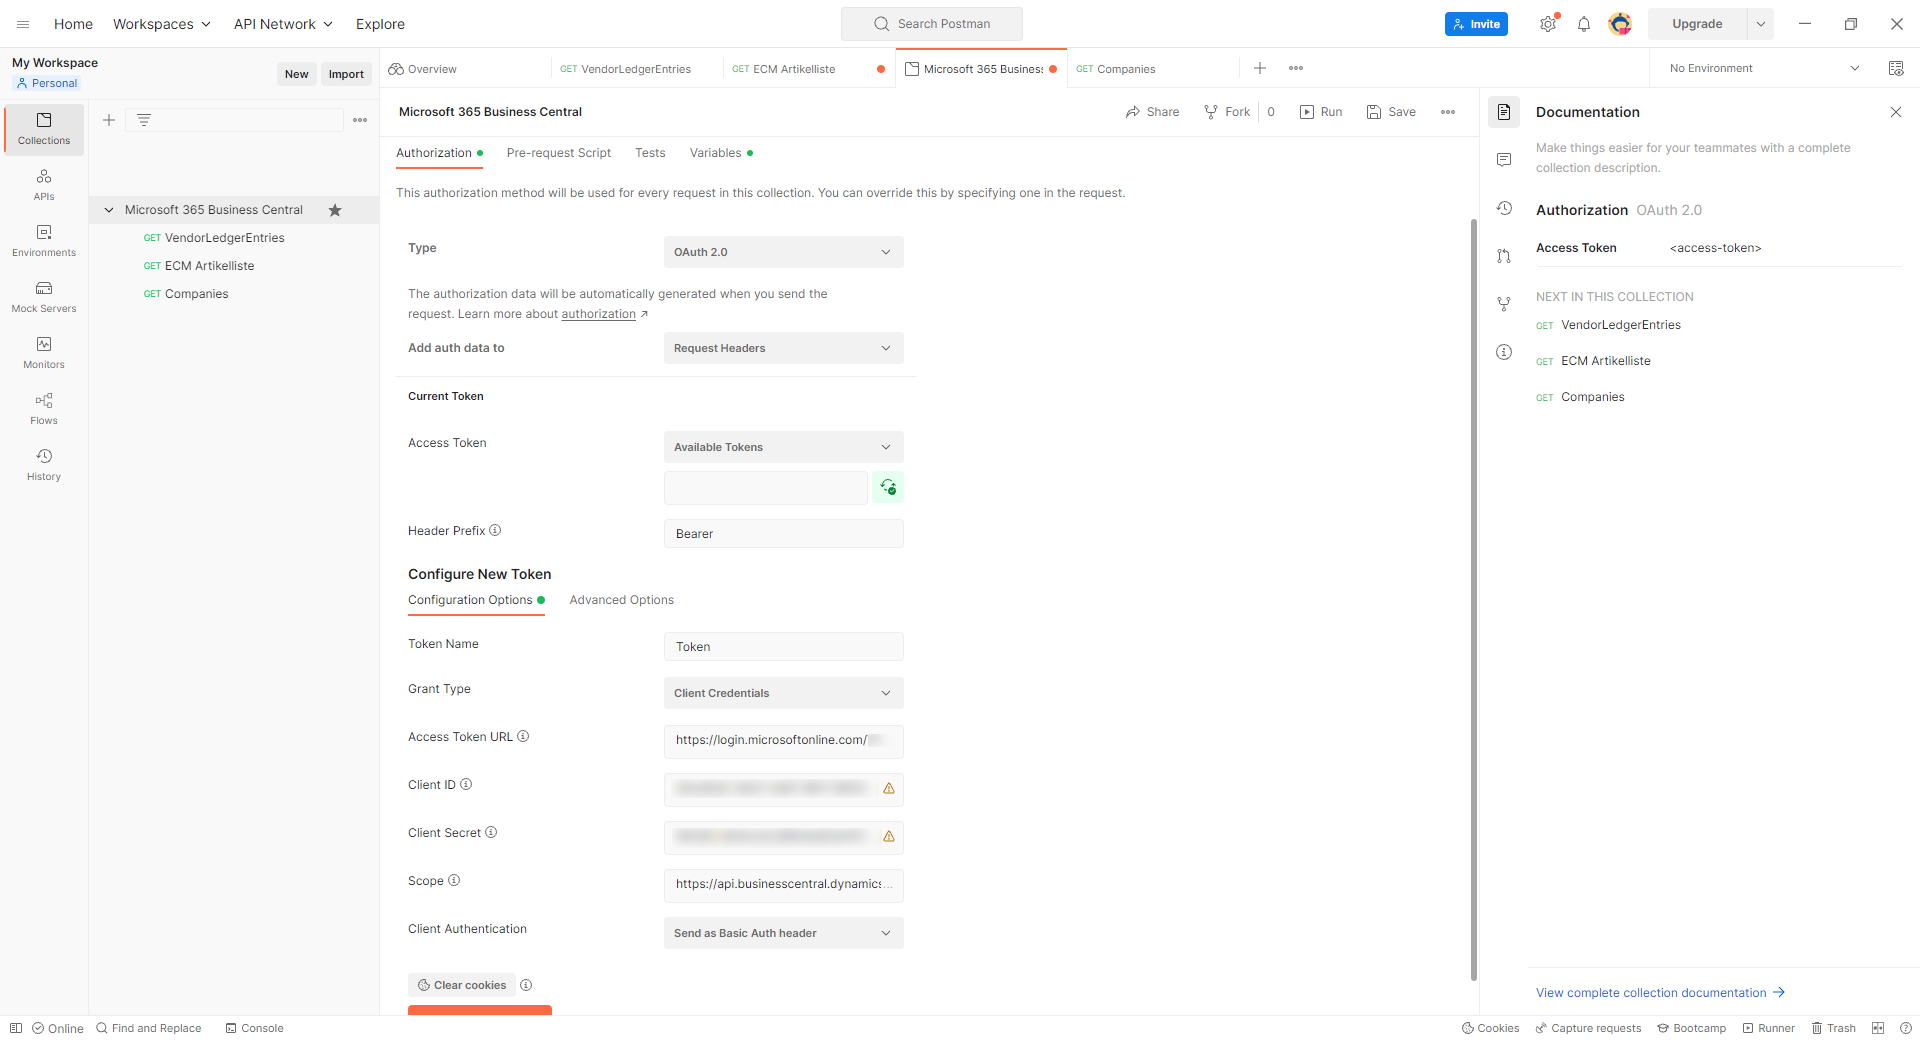Open environment quick look icon
The height and width of the screenshot is (1040, 1920).
pyautogui.click(x=1896, y=68)
